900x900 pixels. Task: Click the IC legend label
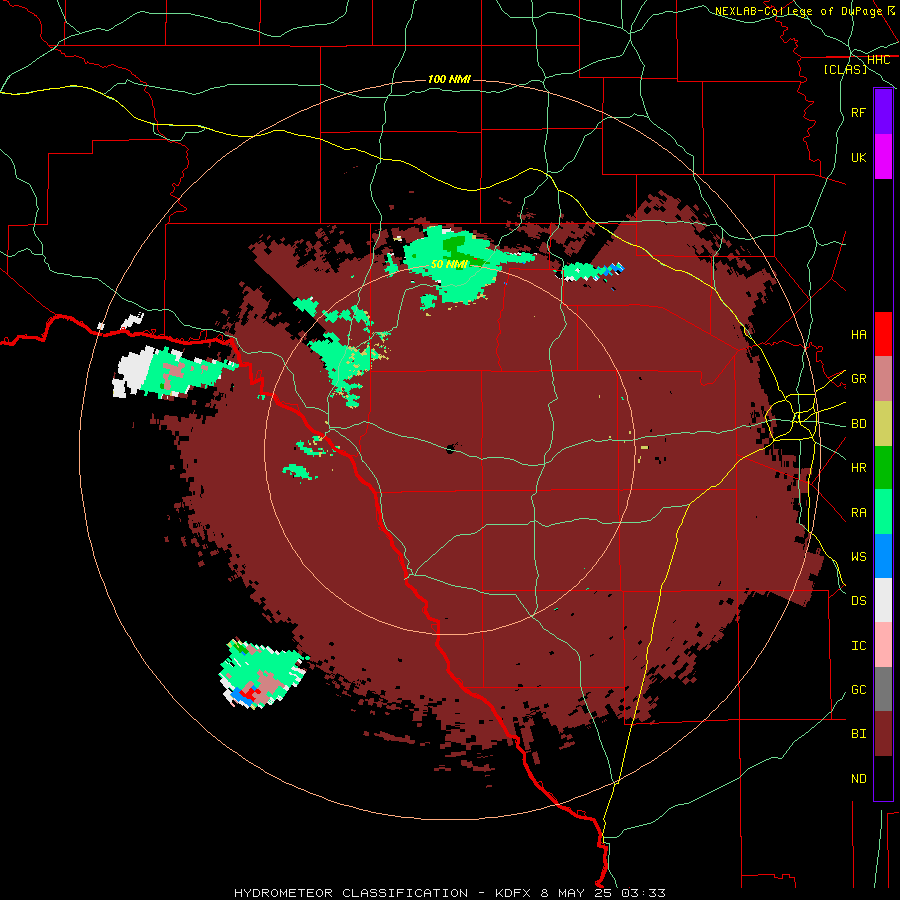coord(859,645)
